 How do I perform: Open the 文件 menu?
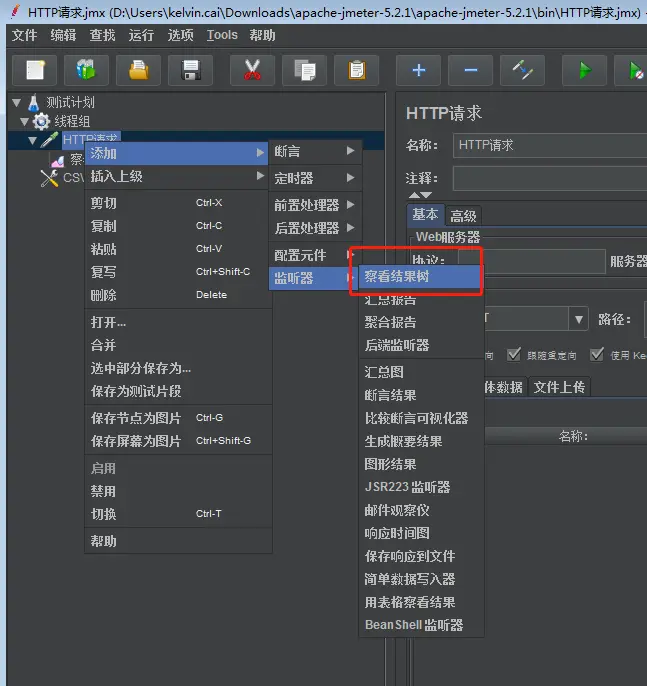pyautogui.click(x=24, y=35)
